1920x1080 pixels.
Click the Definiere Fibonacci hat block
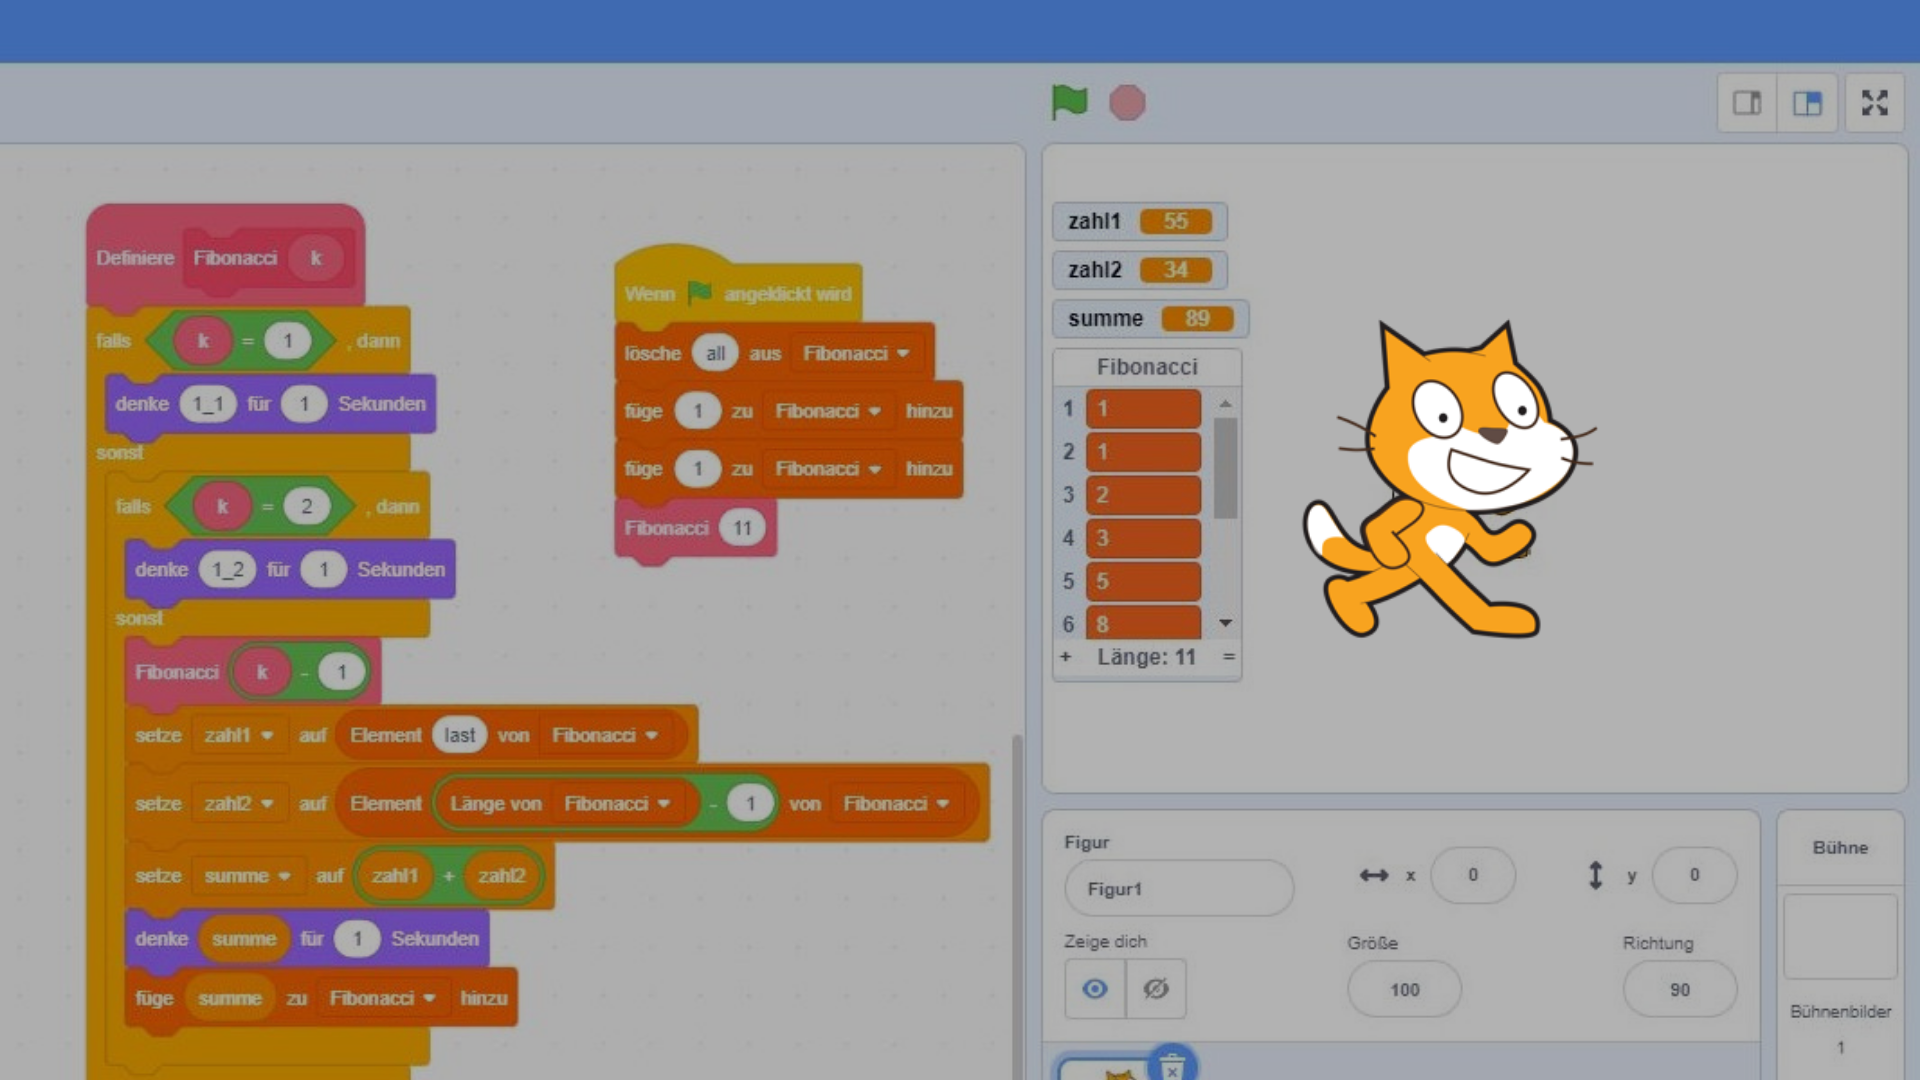(x=225, y=257)
